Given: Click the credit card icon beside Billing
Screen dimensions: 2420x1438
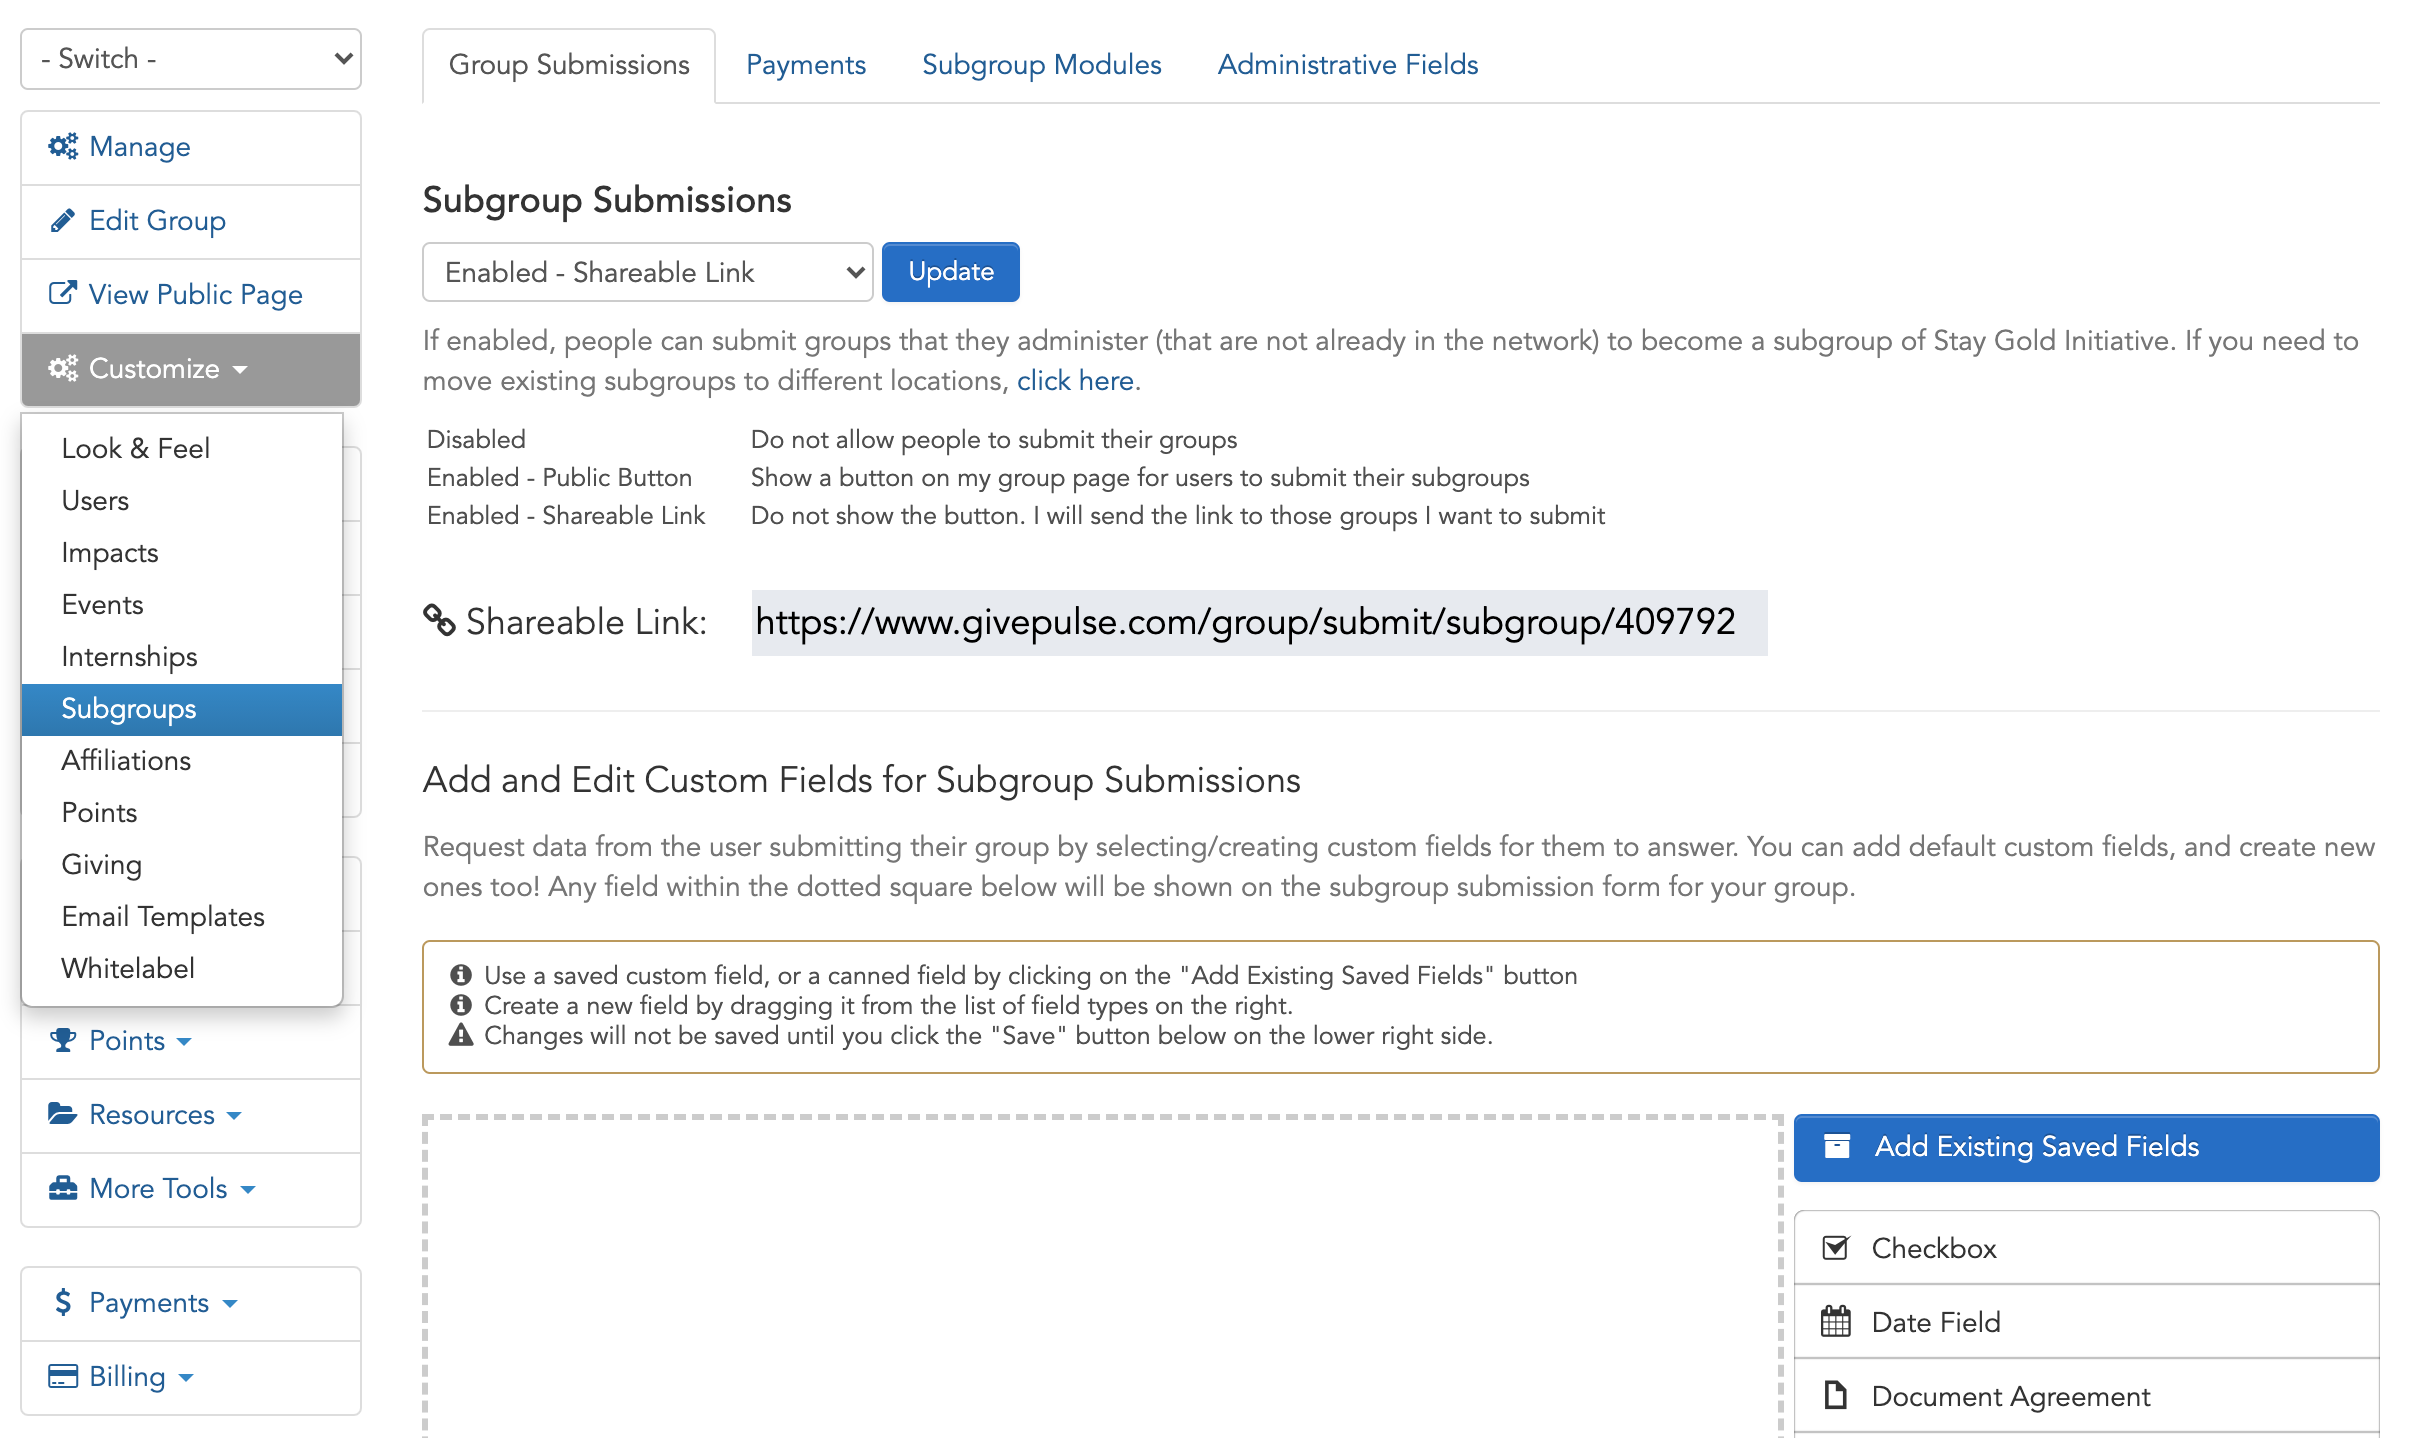Looking at the screenshot, I should (62, 1376).
